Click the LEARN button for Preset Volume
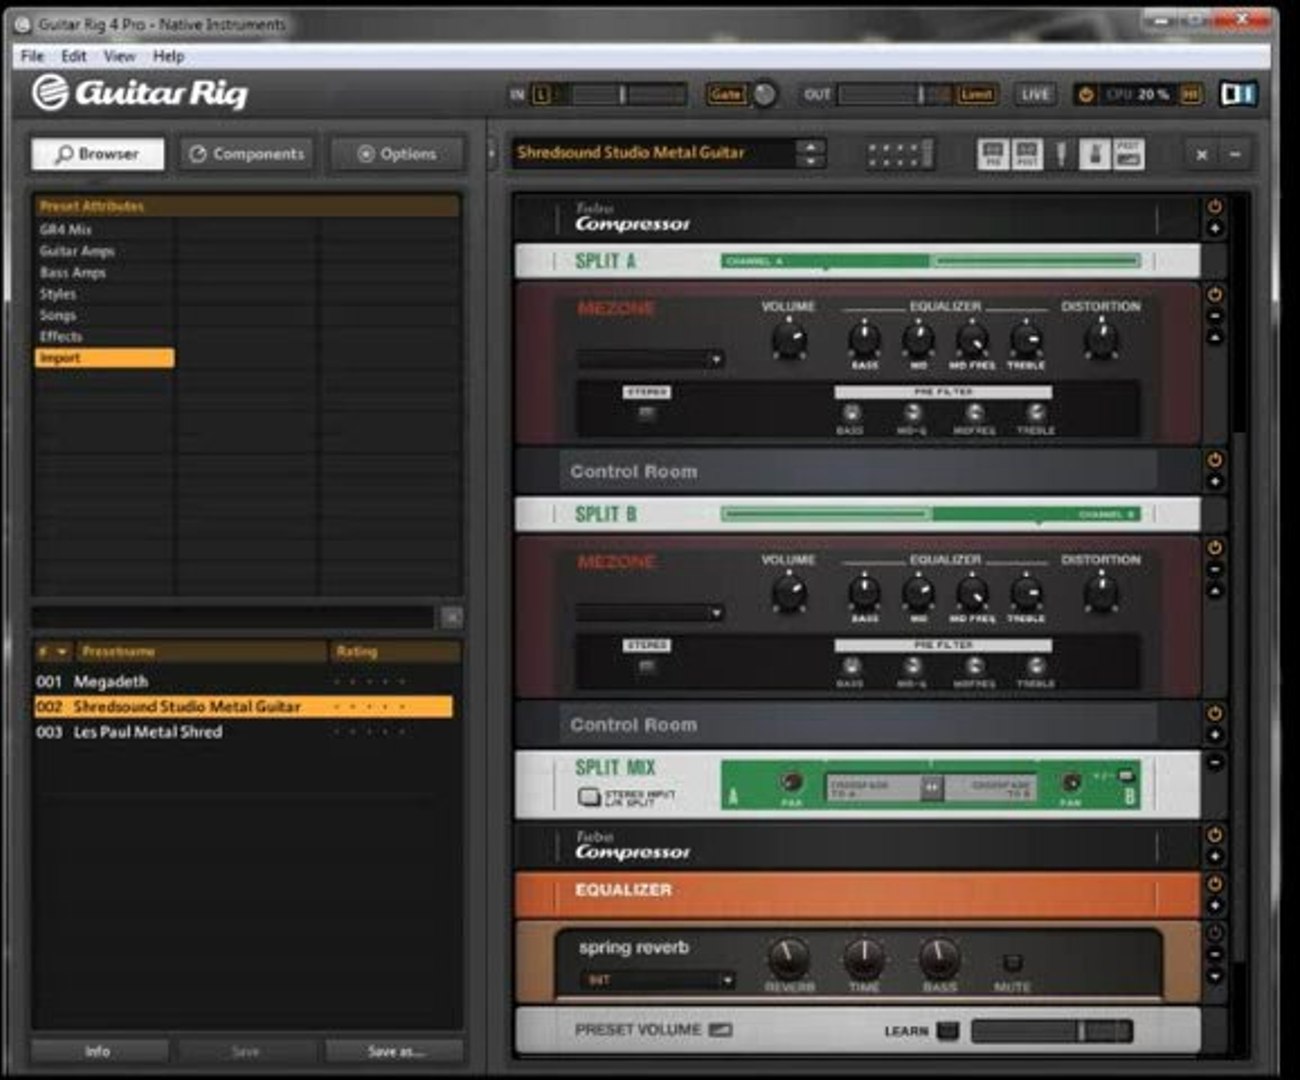 tap(947, 1030)
